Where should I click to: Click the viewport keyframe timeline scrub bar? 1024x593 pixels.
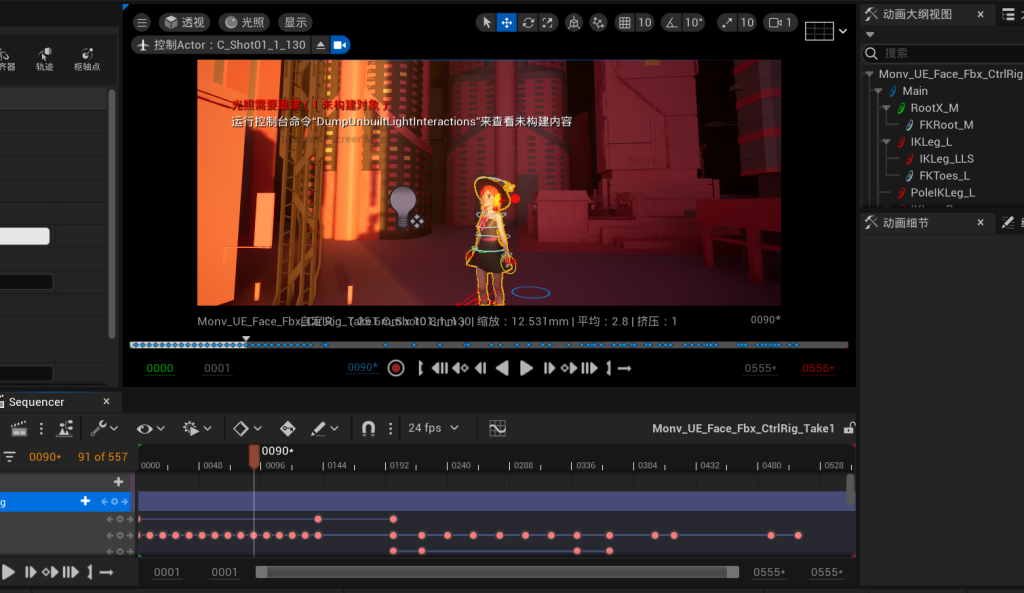(488, 345)
